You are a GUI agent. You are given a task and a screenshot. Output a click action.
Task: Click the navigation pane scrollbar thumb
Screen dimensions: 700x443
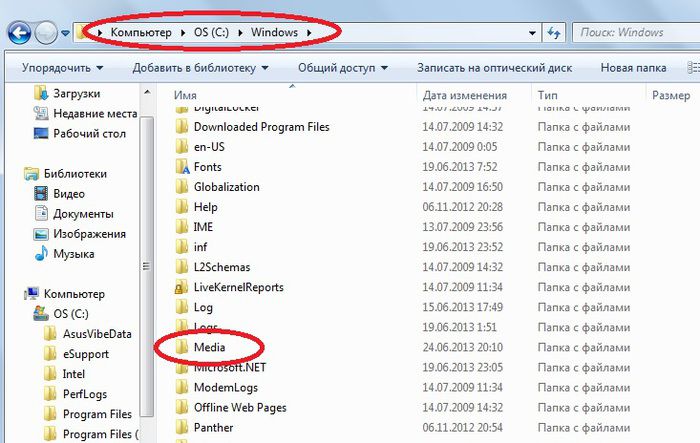coord(146,266)
